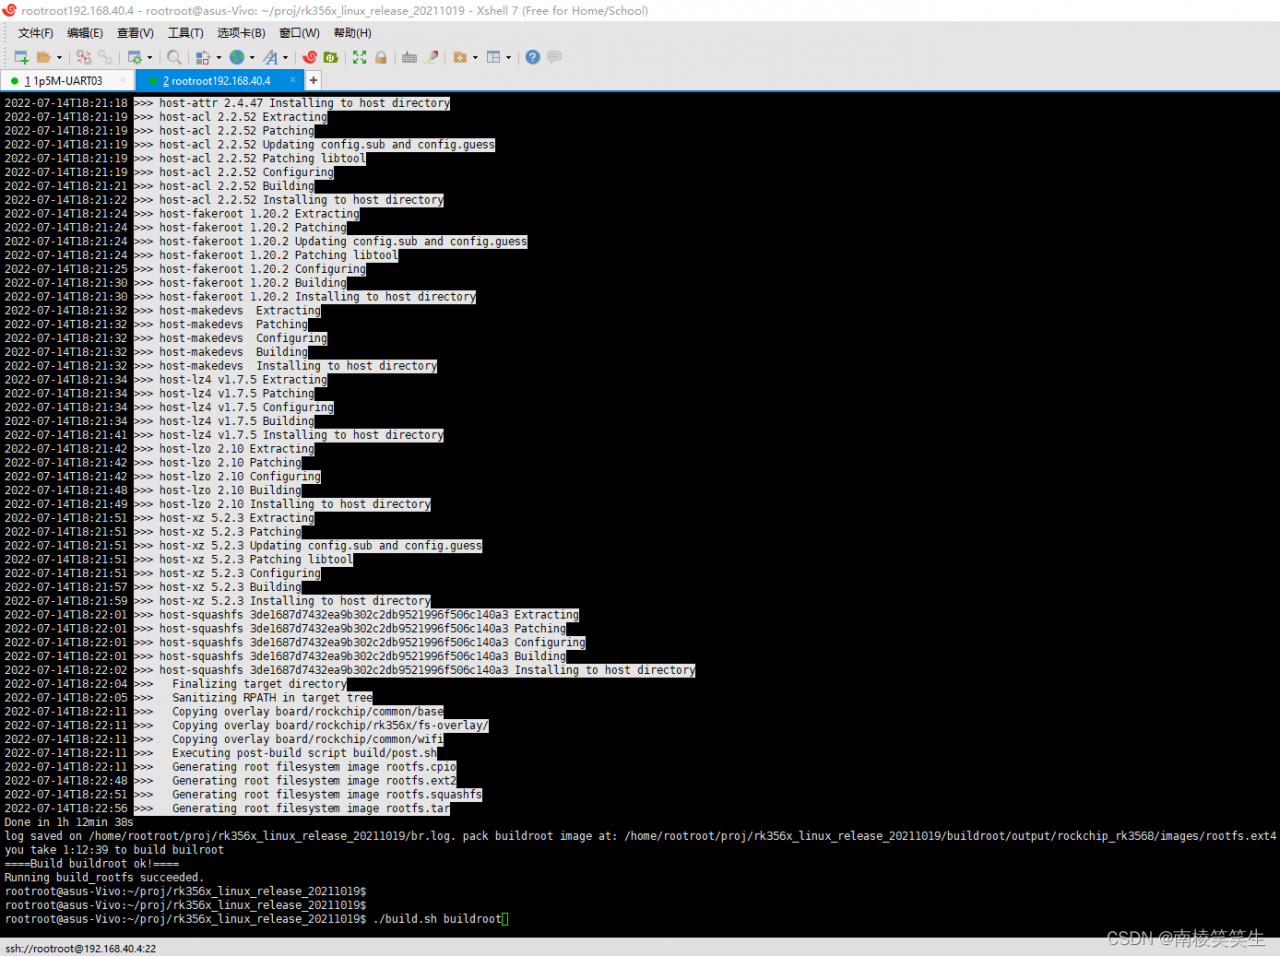This screenshot has height=956, width=1280.
Task: Click 'Running build_rootfs succeeded.' line
Action: coord(104,877)
